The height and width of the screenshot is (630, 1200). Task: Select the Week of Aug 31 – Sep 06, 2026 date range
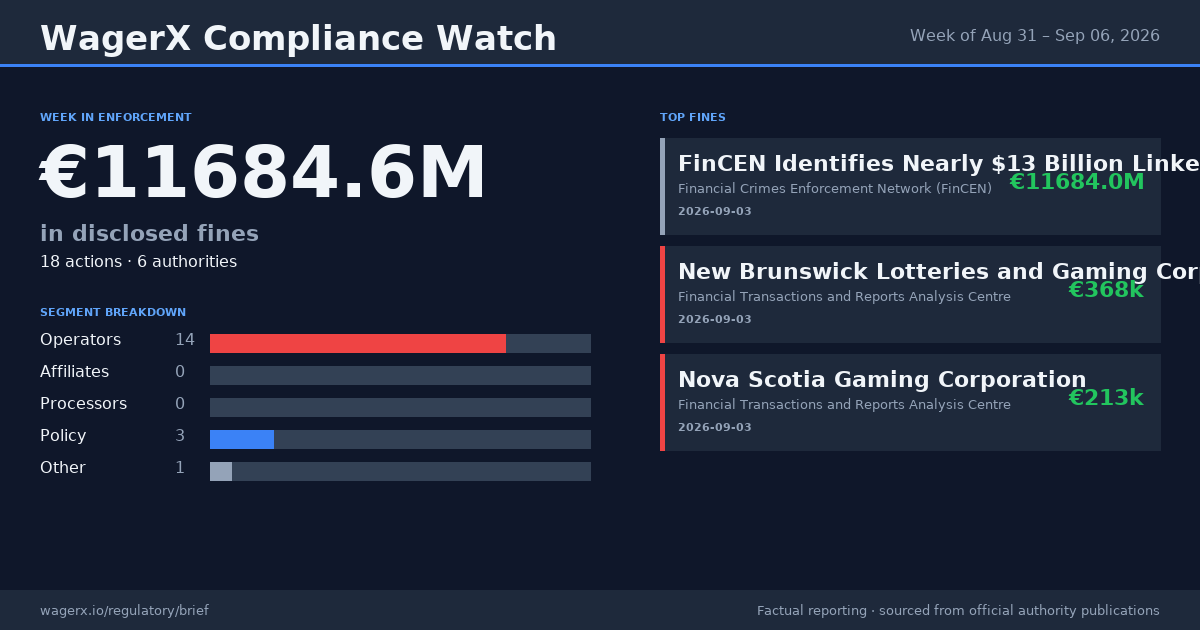click(1035, 36)
